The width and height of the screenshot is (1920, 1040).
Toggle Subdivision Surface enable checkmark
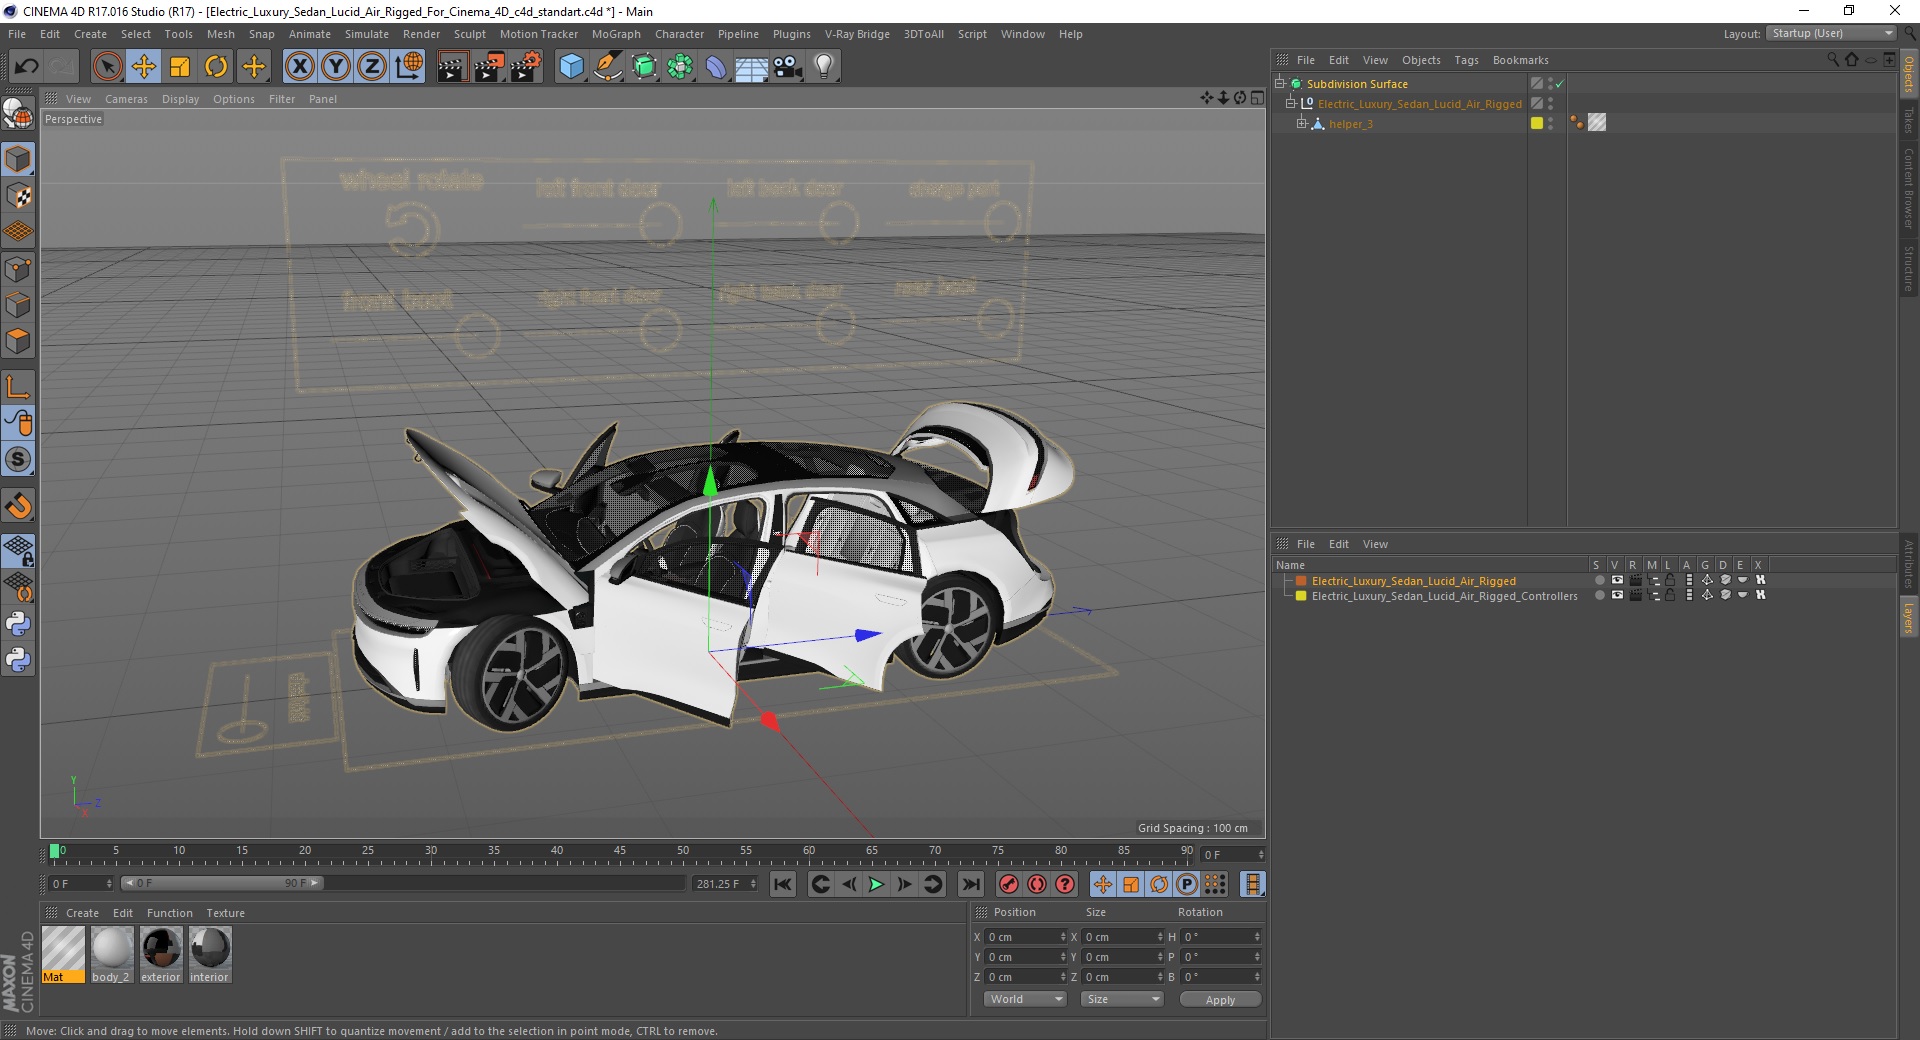(x=1559, y=84)
